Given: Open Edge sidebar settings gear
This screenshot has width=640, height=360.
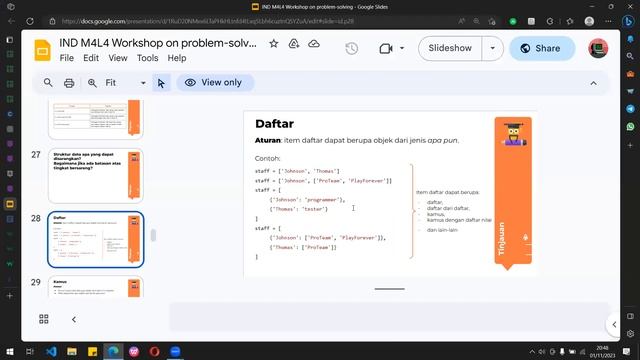Looking at the screenshot, I should [630, 333].
